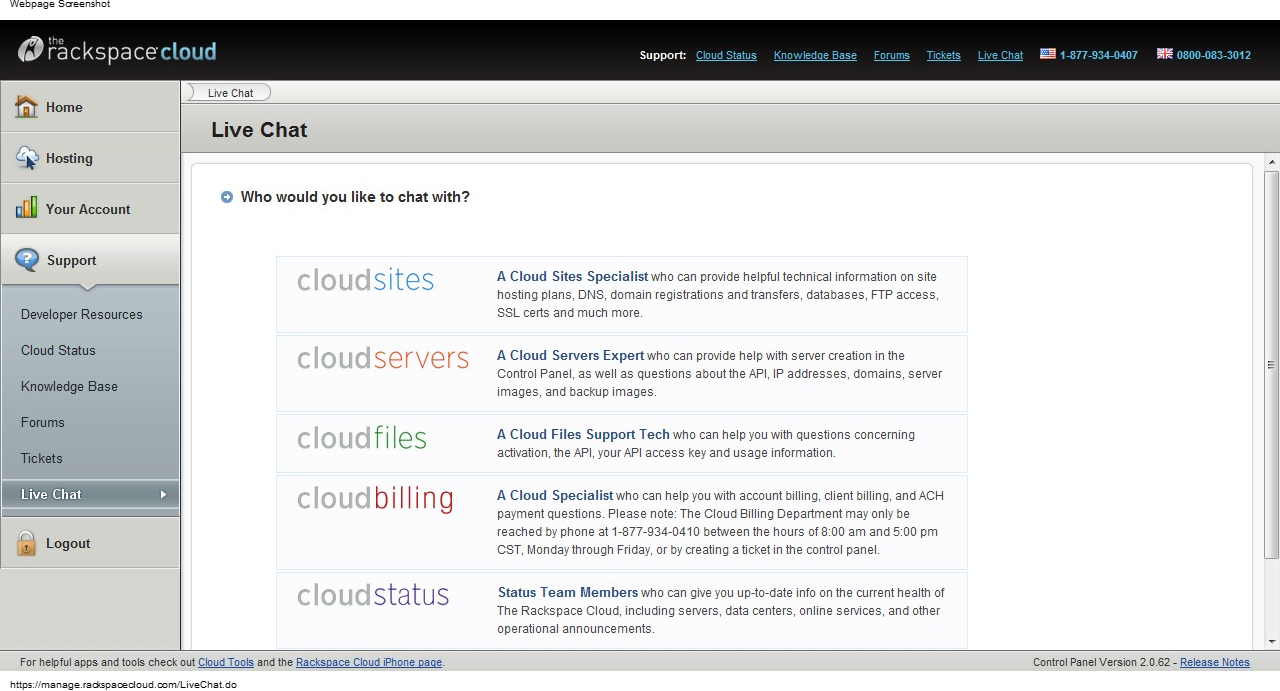Select Live Chat in the sidebar
Image resolution: width=1280 pixels, height=691 pixels.
coord(90,494)
